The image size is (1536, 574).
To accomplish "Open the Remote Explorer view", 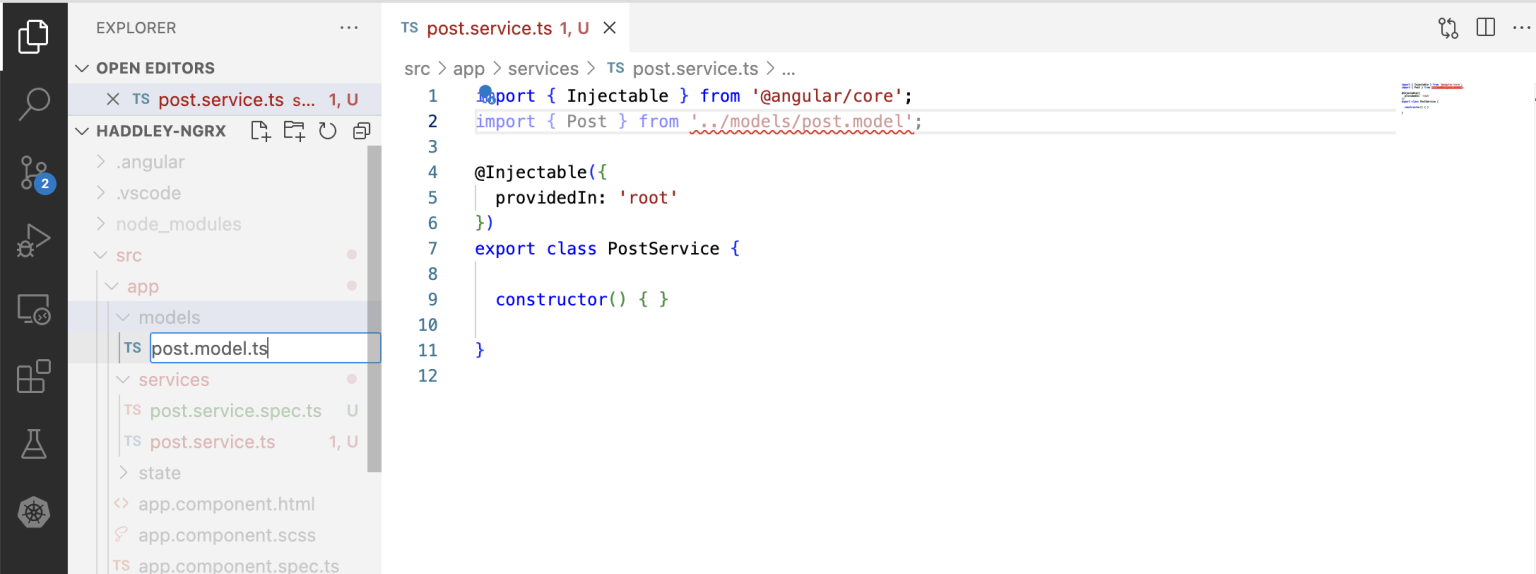I will [34, 311].
